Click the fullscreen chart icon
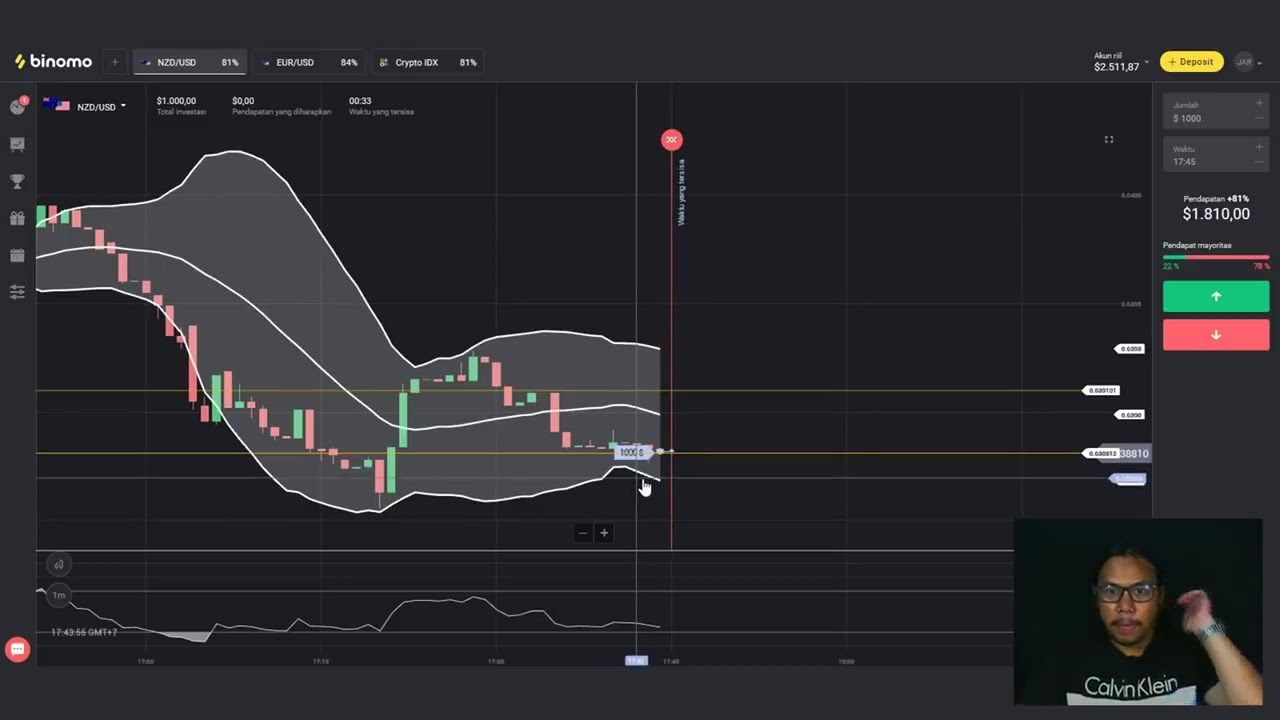Viewport: 1280px width, 720px height. [1108, 139]
